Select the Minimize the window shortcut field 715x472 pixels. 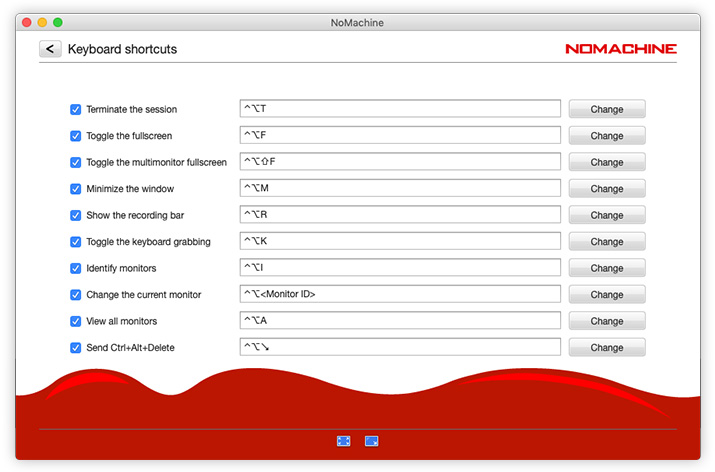point(400,189)
